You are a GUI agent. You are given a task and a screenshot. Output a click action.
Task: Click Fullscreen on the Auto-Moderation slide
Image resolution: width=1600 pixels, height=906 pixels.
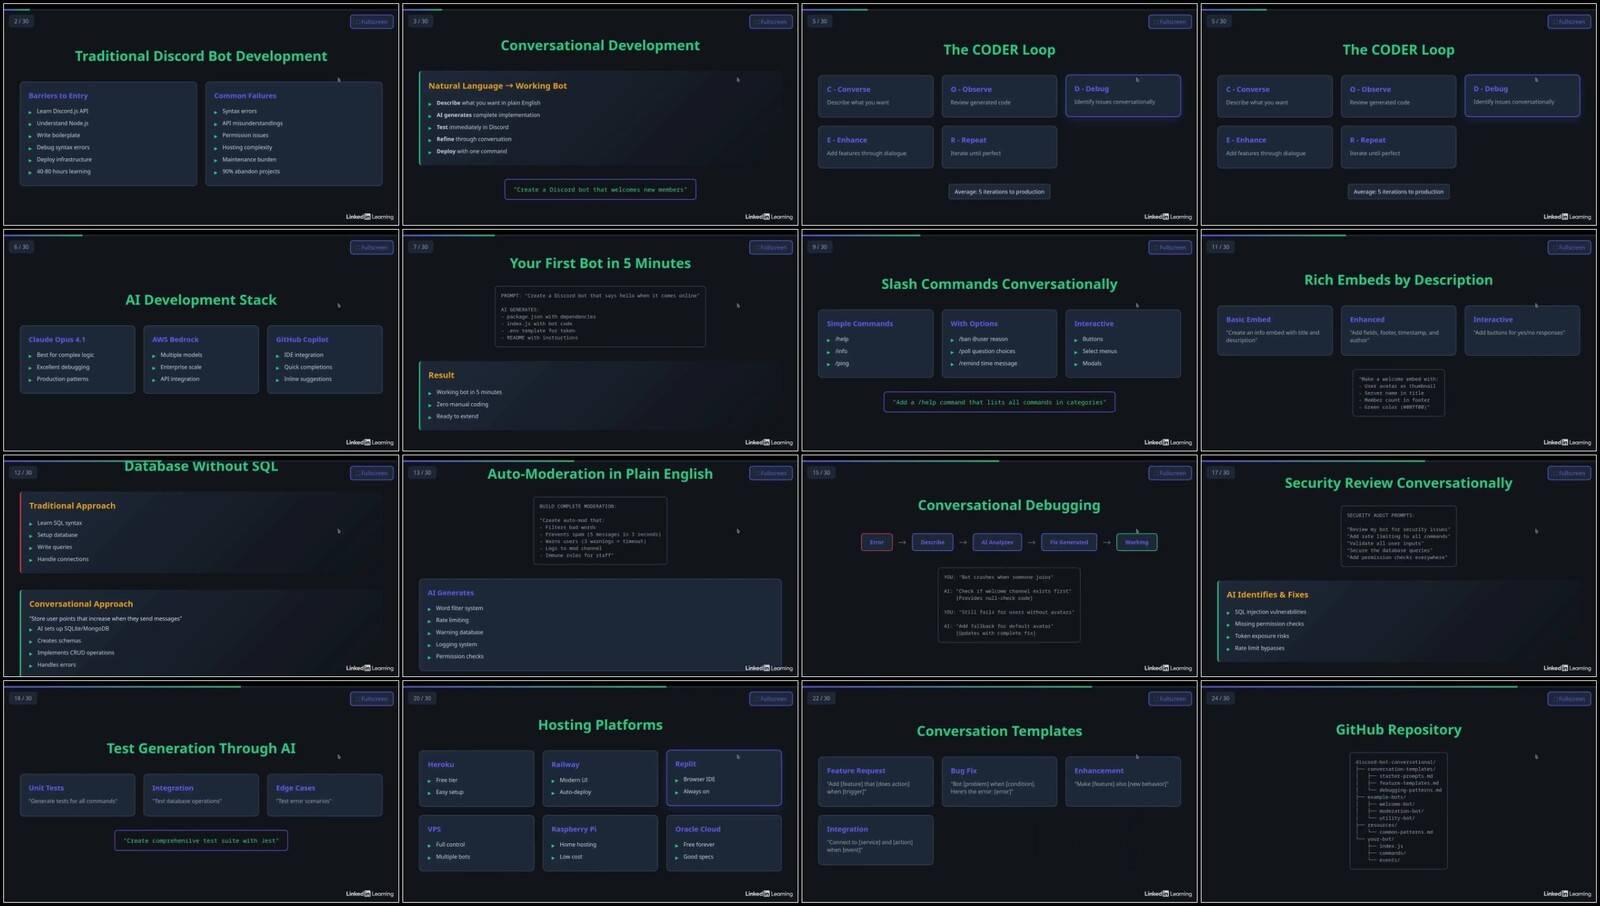point(771,473)
